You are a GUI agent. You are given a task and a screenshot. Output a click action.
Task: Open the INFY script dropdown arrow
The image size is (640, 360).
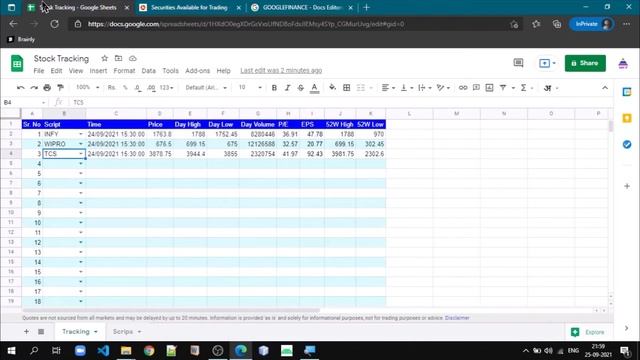point(80,134)
